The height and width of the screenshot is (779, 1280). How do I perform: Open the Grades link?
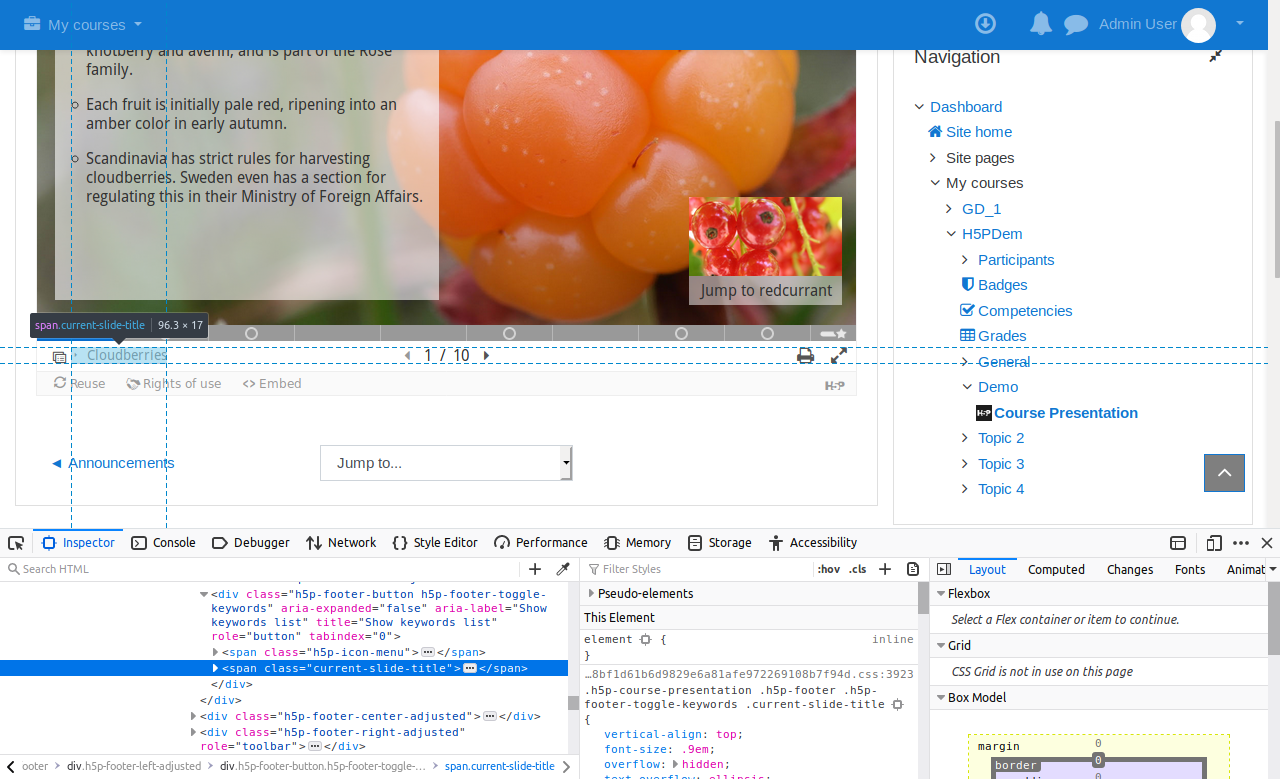point(1002,336)
